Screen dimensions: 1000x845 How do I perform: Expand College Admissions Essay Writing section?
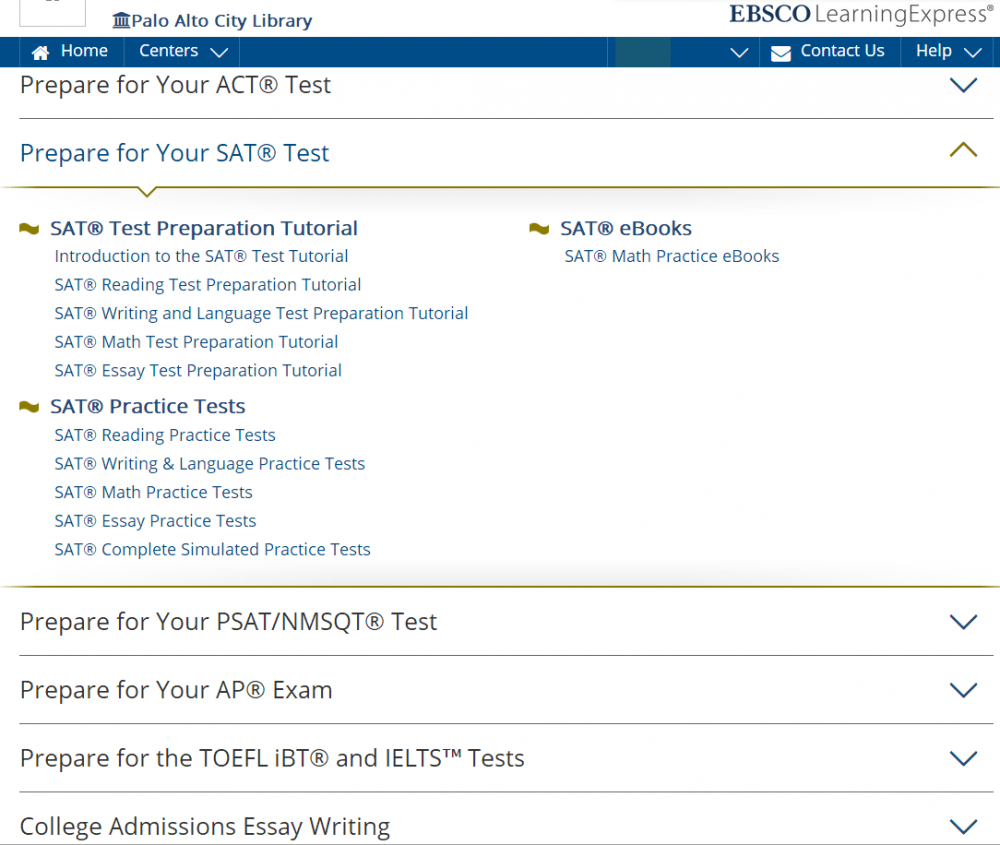[x=962, y=826]
